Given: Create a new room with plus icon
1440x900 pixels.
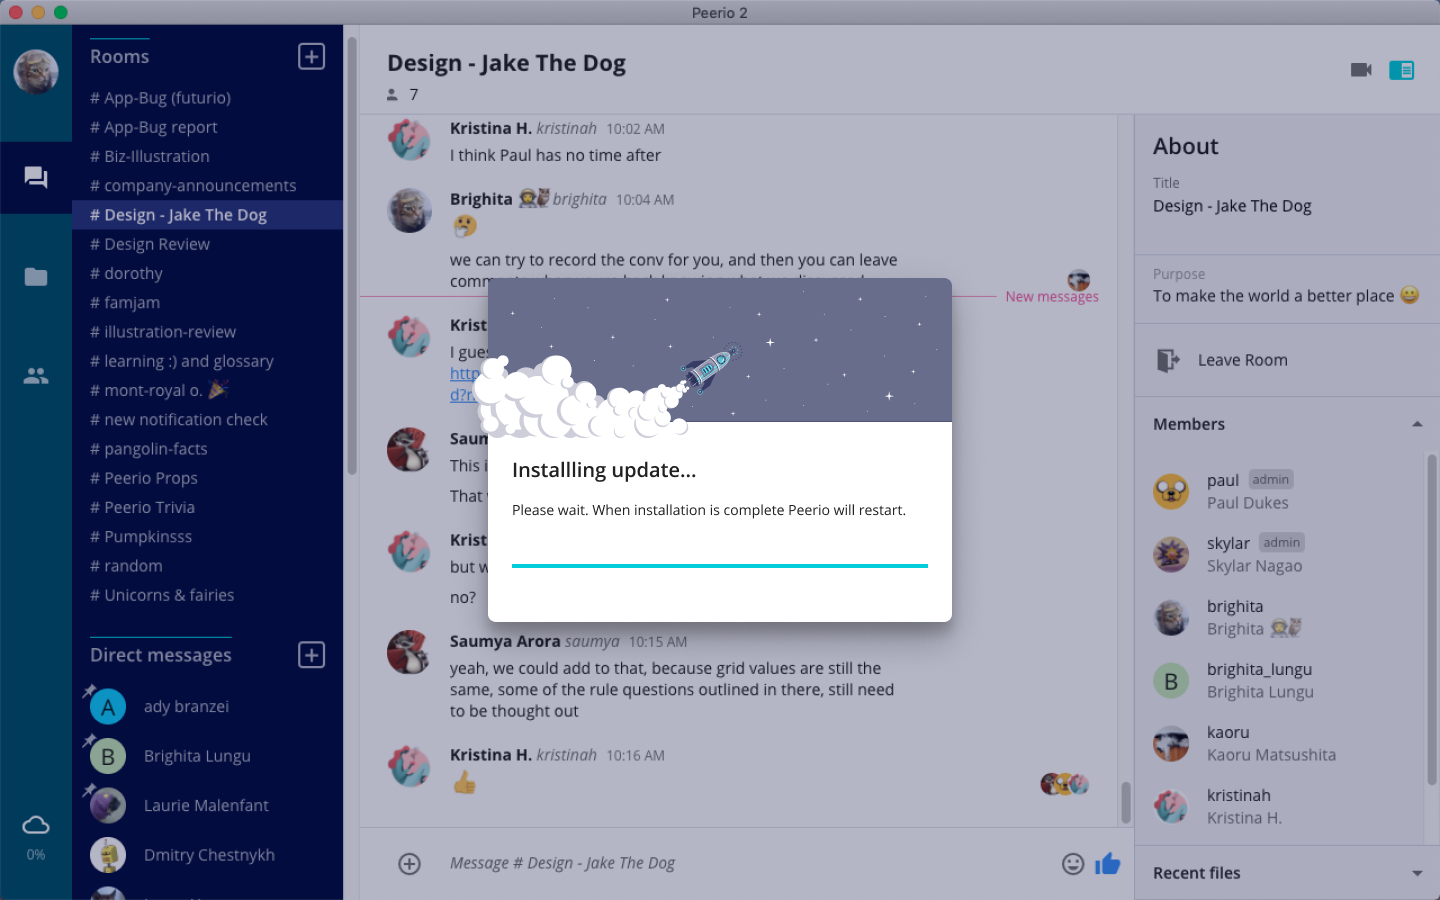Looking at the screenshot, I should (311, 57).
